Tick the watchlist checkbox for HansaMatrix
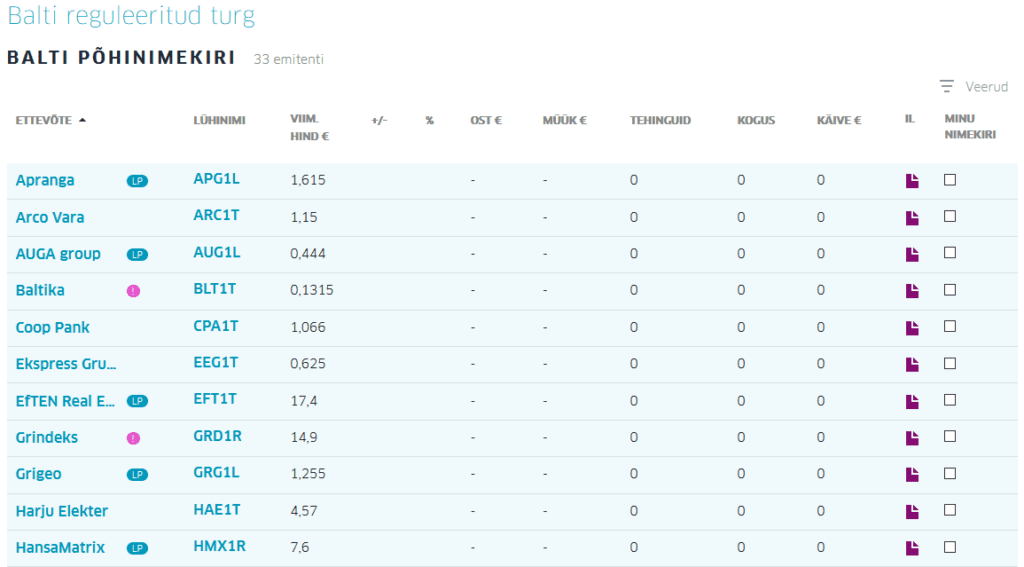The image size is (1024, 567). (950, 547)
